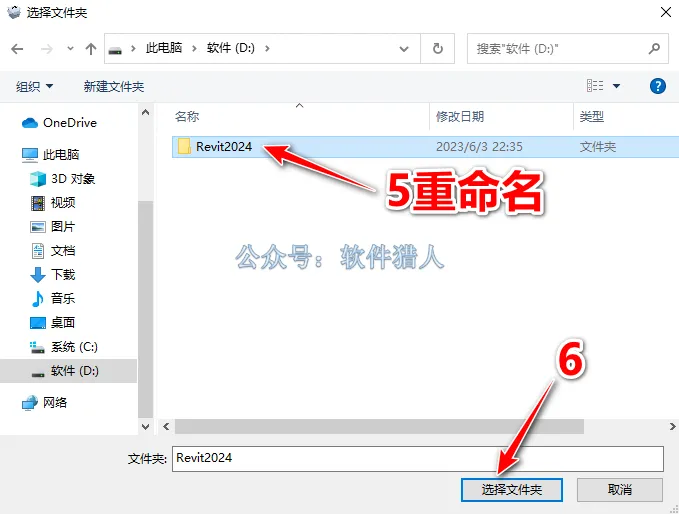Viewport: 679px width, 514px height.
Task: Click the search magnifier icon
Action: point(654,48)
